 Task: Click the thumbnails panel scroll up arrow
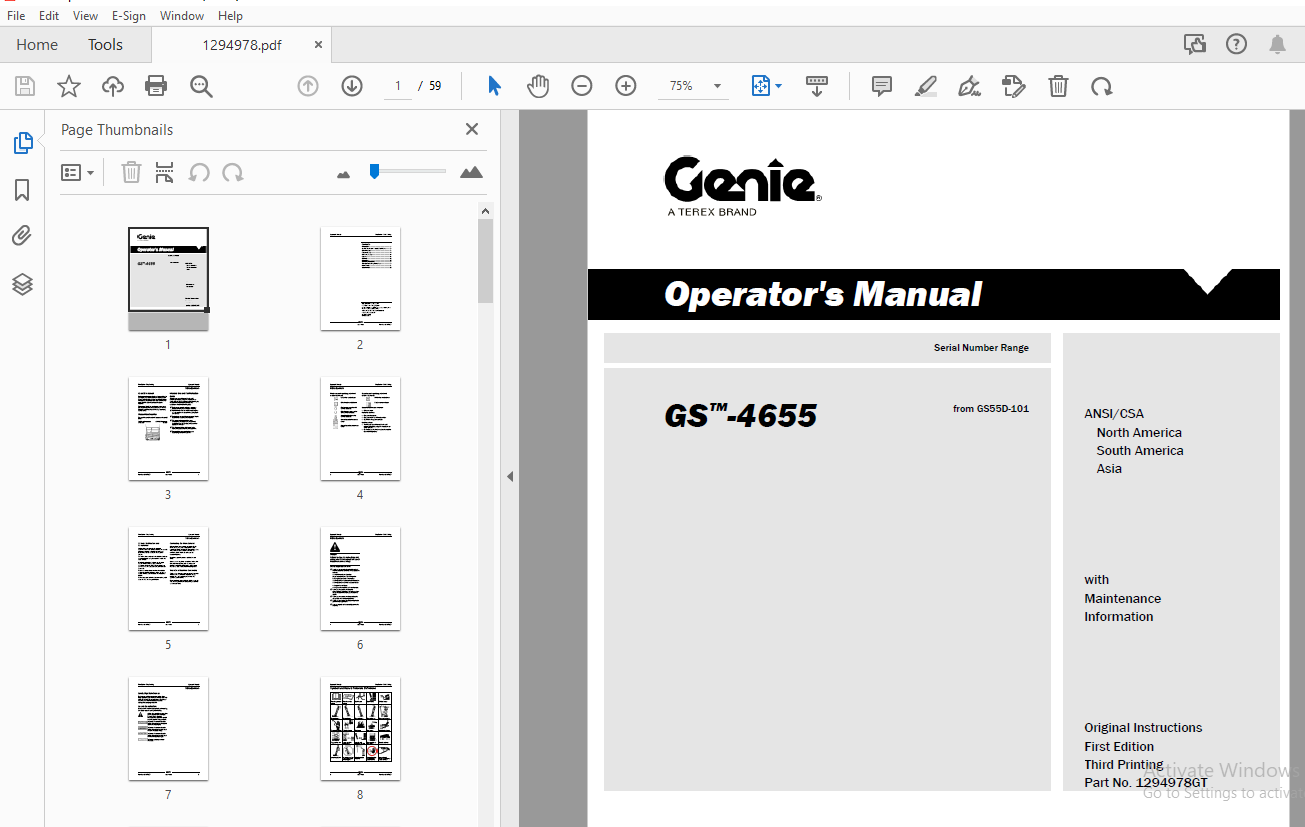point(486,211)
